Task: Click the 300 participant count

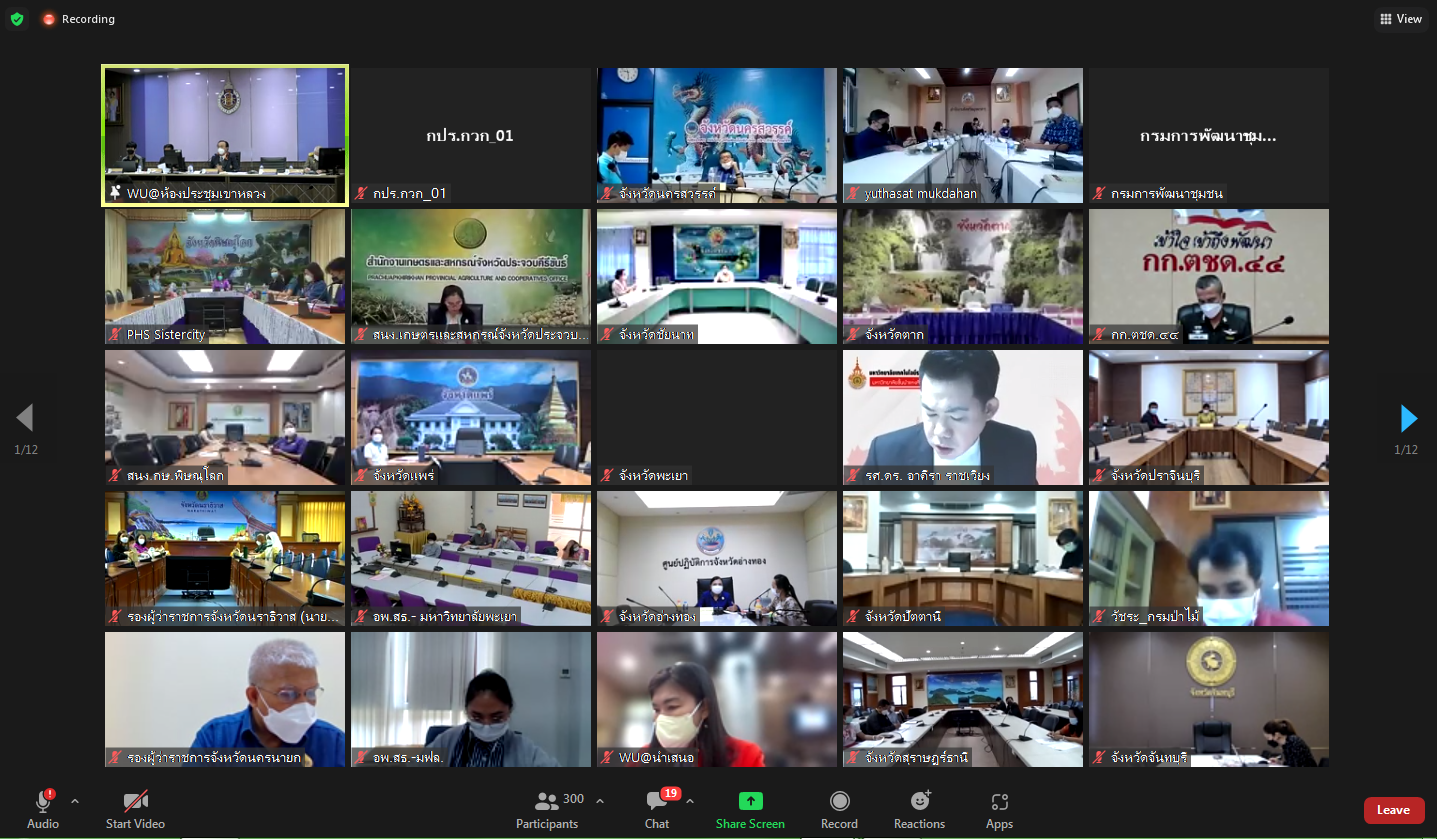Action: coord(573,799)
